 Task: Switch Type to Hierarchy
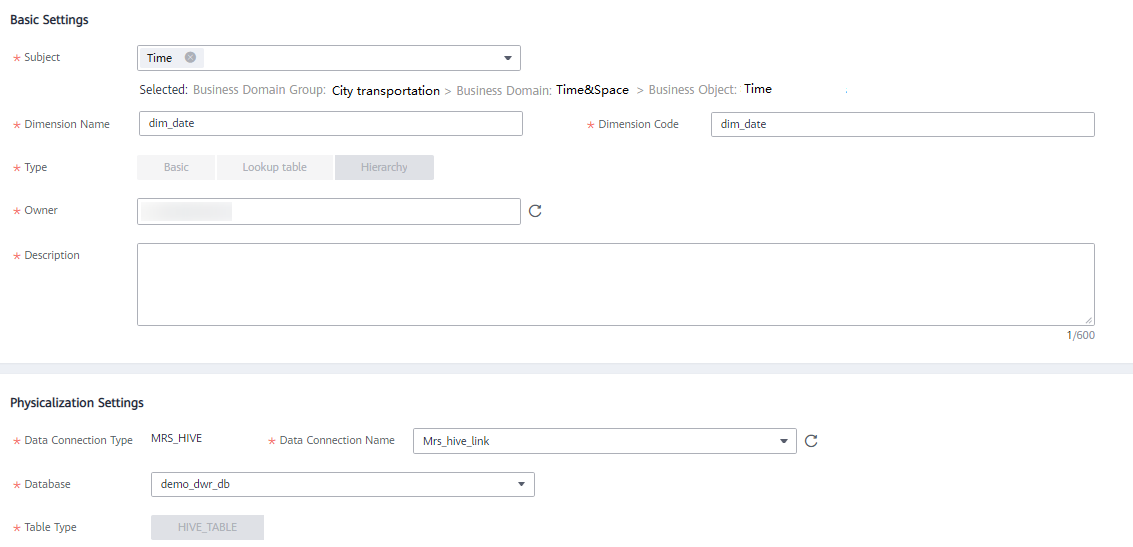click(x=384, y=167)
